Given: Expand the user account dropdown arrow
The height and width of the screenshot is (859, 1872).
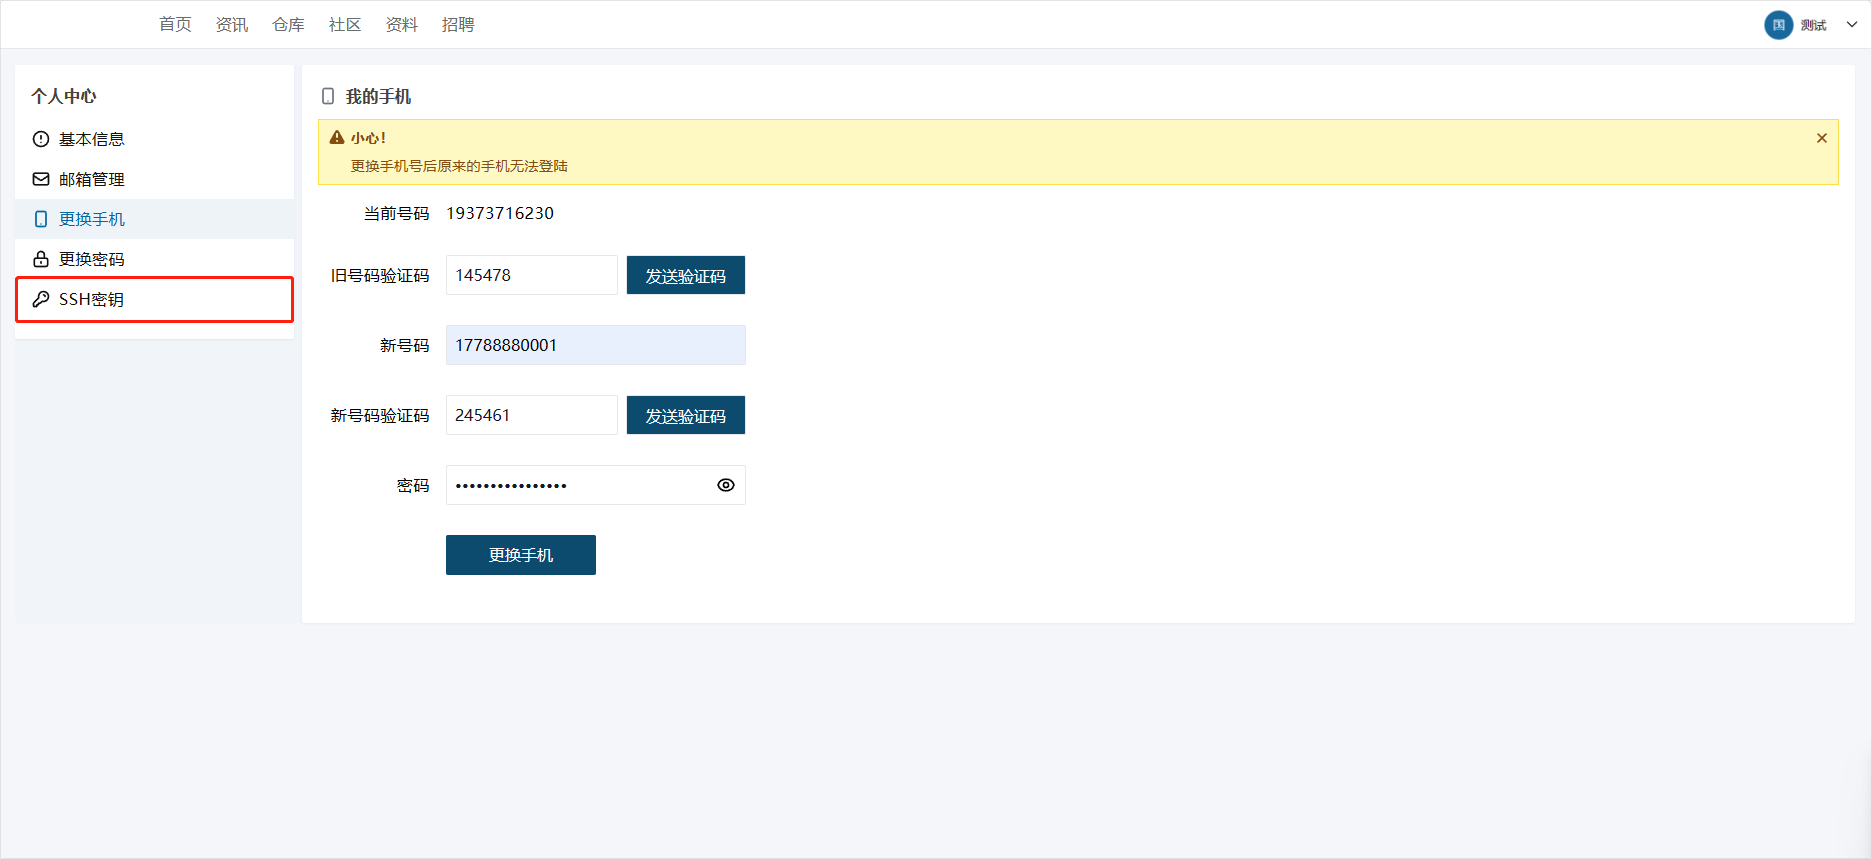Looking at the screenshot, I should pyautogui.click(x=1851, y=25).
